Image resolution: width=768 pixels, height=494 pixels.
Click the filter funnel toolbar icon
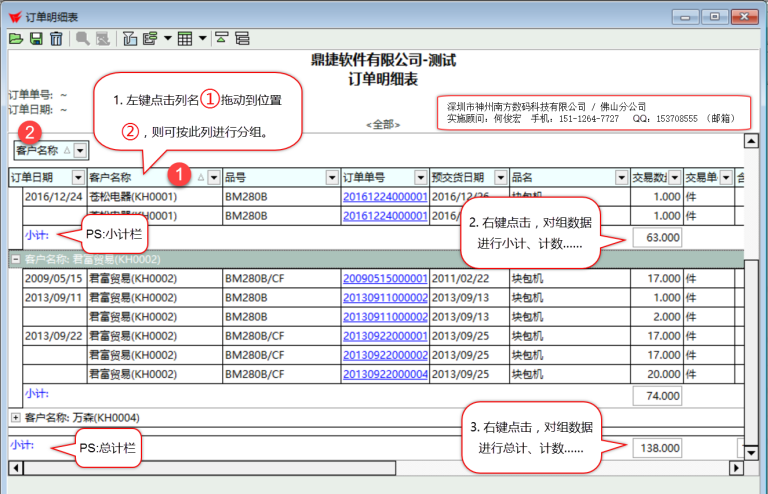[130, 39]
